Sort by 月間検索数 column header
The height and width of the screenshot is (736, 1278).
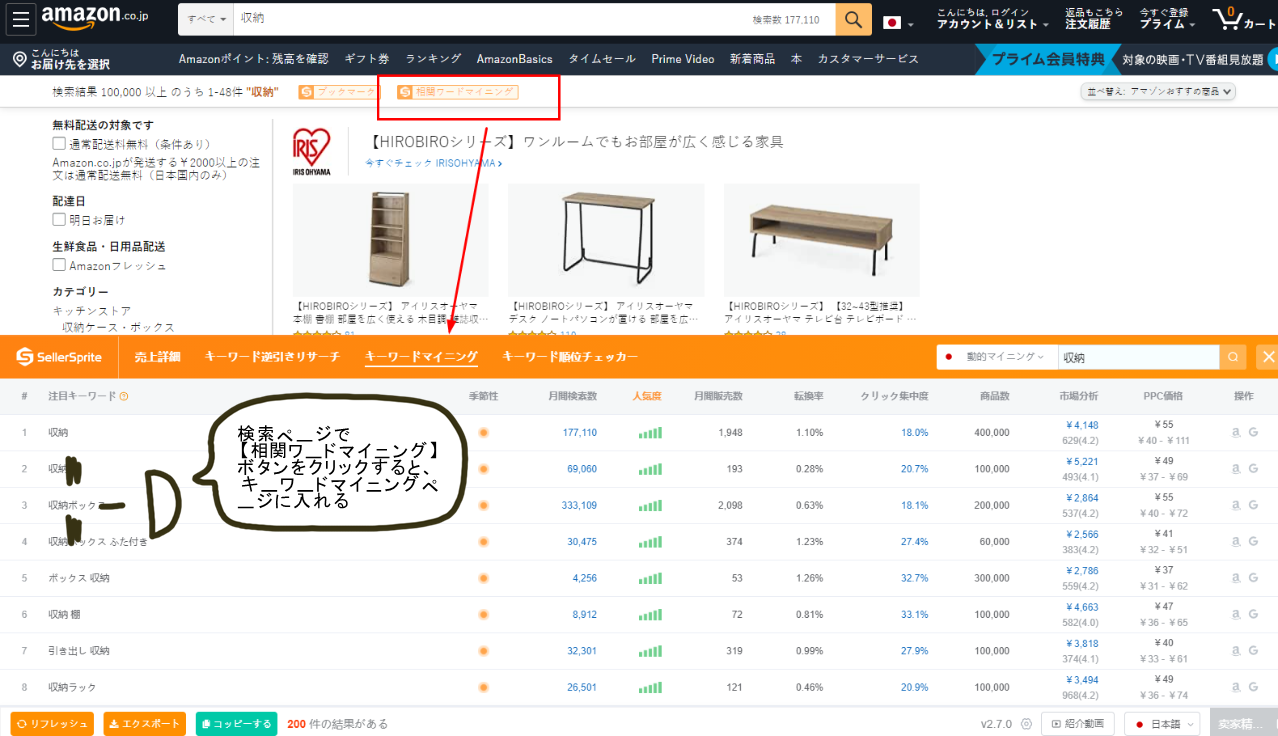[573, 397]
